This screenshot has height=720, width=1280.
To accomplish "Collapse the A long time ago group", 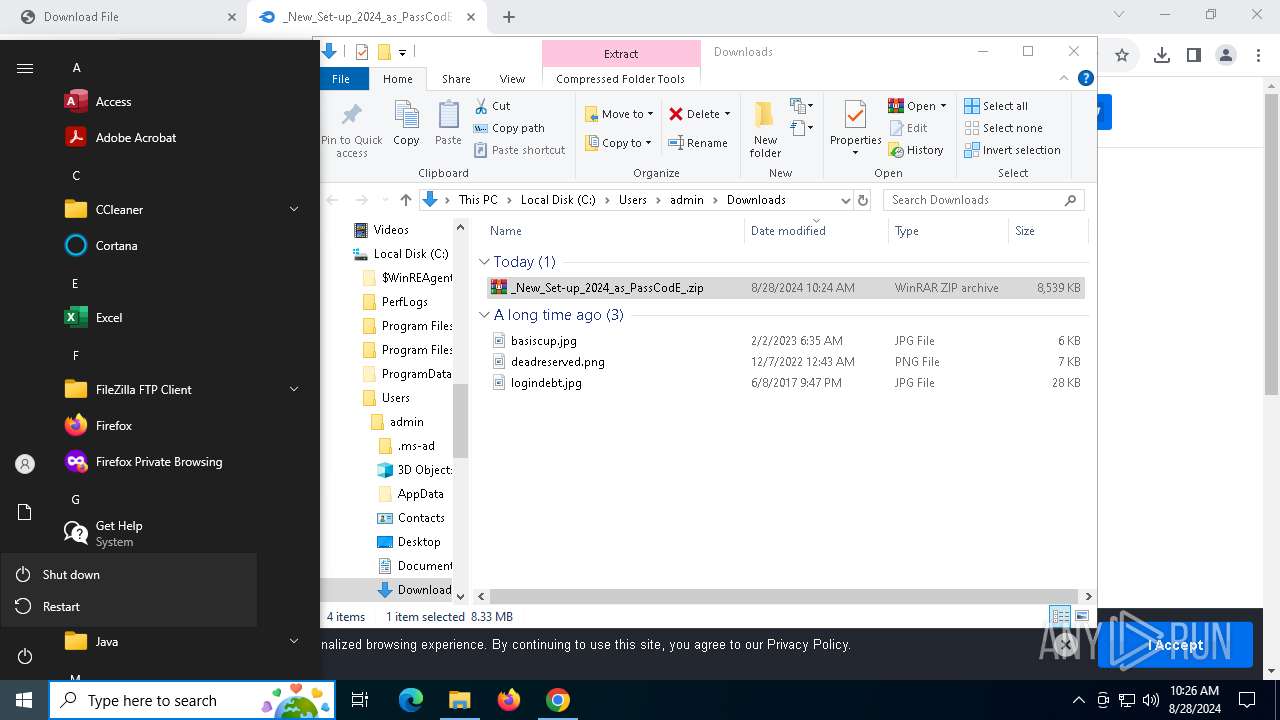I will [485, 315].
